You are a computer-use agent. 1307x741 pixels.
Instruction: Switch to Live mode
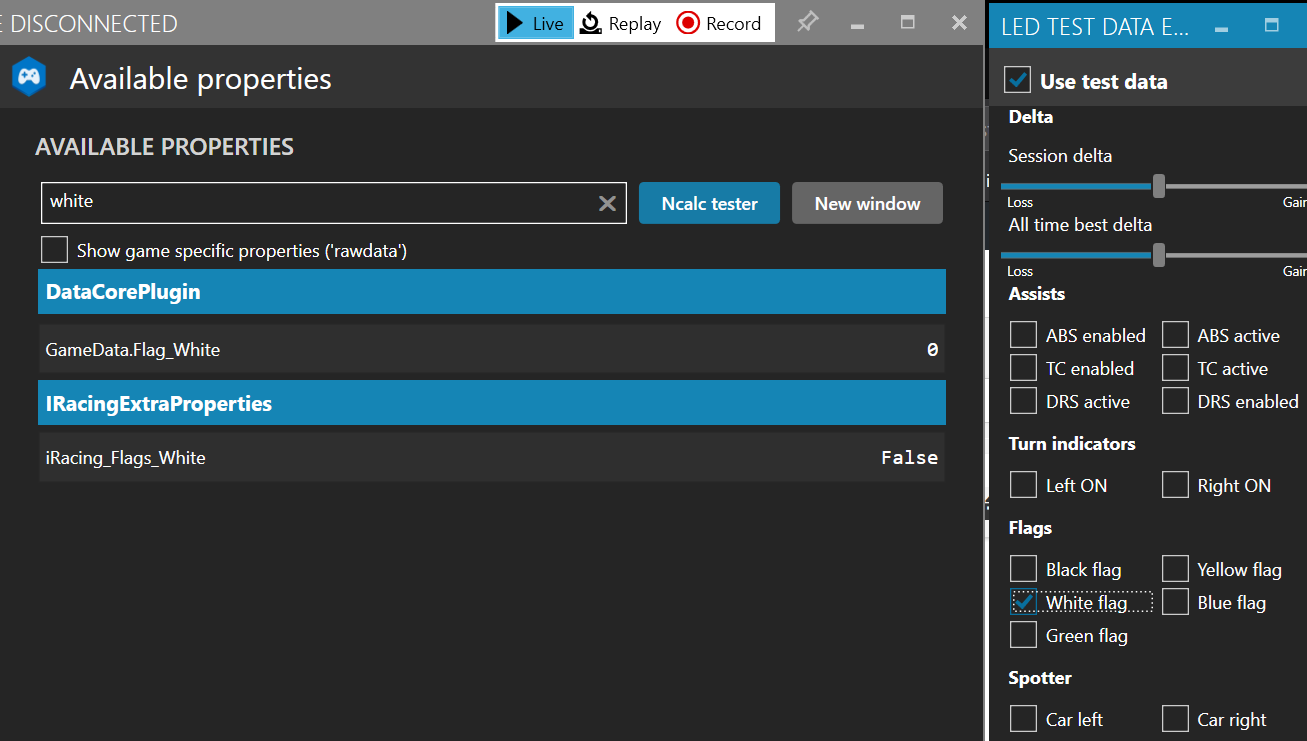pyautogui.click(x=535, y=23)
